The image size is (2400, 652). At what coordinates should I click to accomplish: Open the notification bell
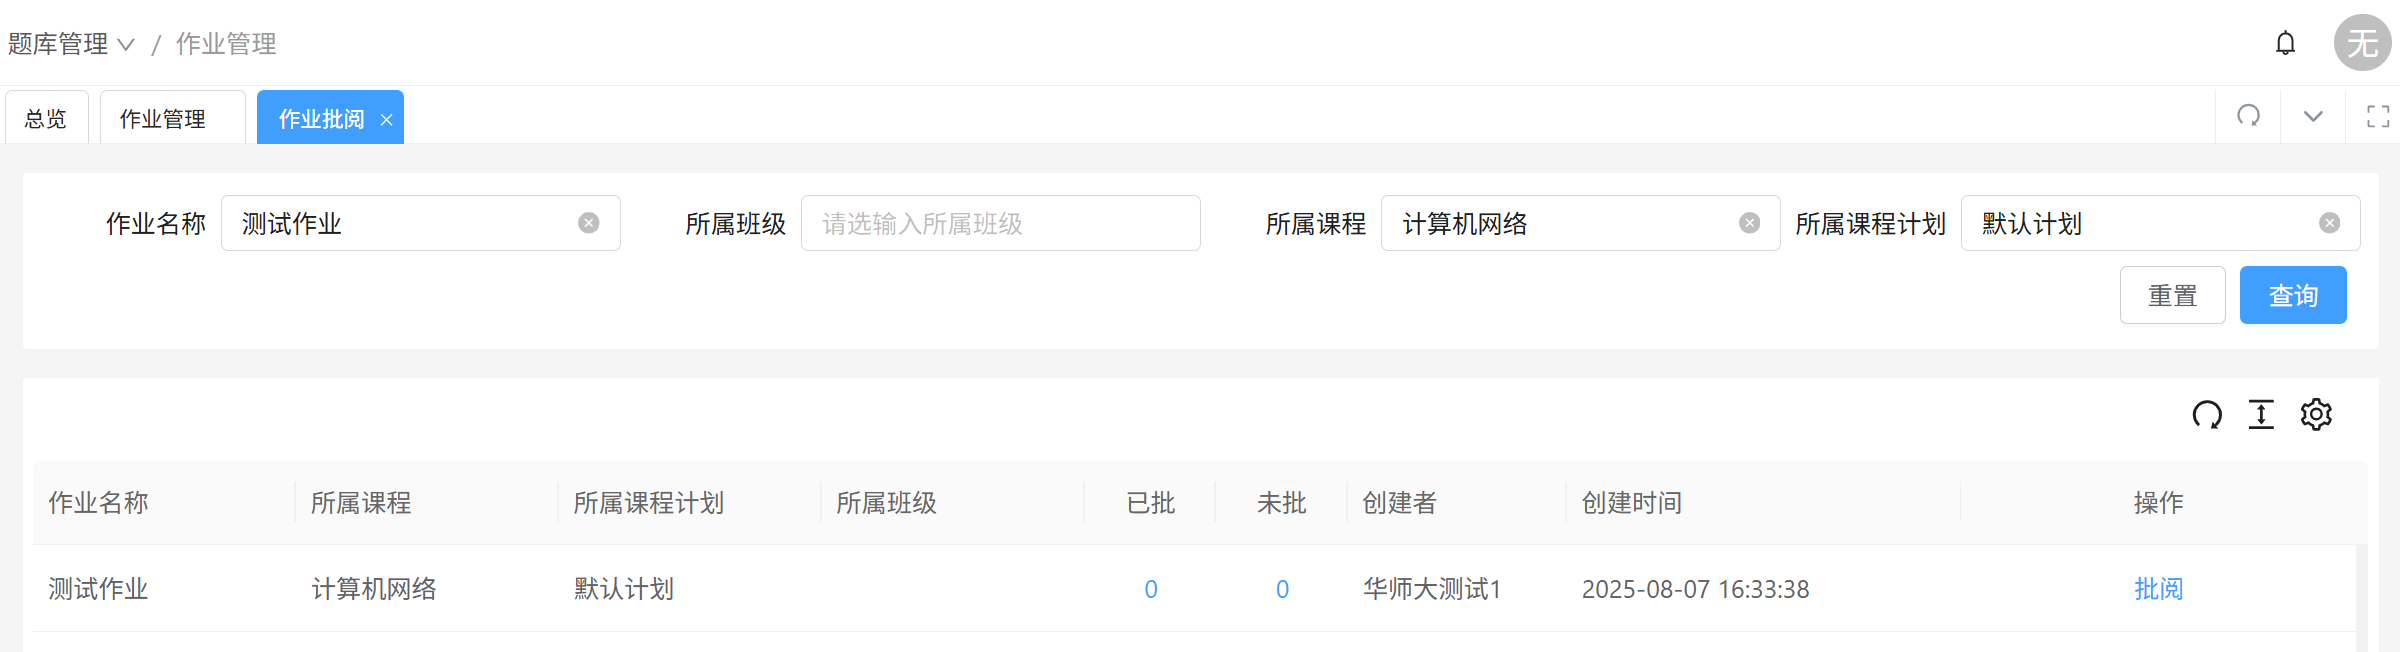(x=2285, y=43)
